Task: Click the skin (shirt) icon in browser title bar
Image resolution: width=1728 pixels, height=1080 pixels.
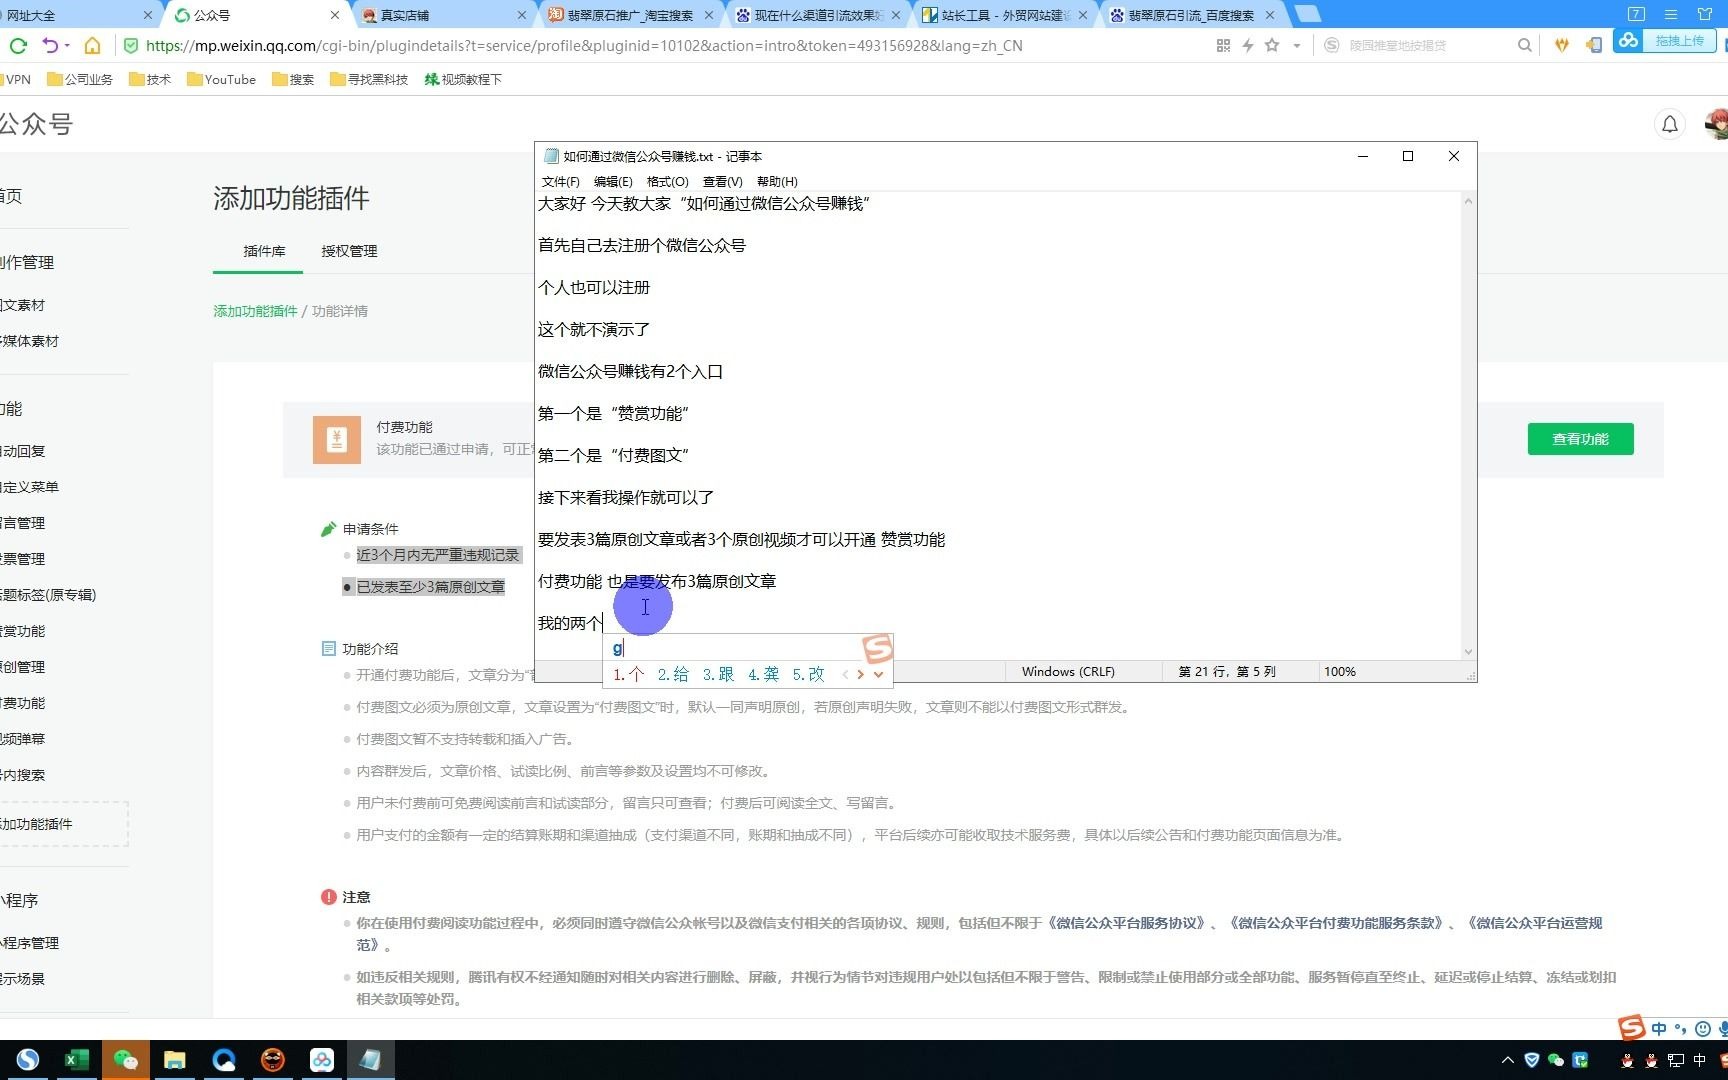Action: coord(1705,14)
